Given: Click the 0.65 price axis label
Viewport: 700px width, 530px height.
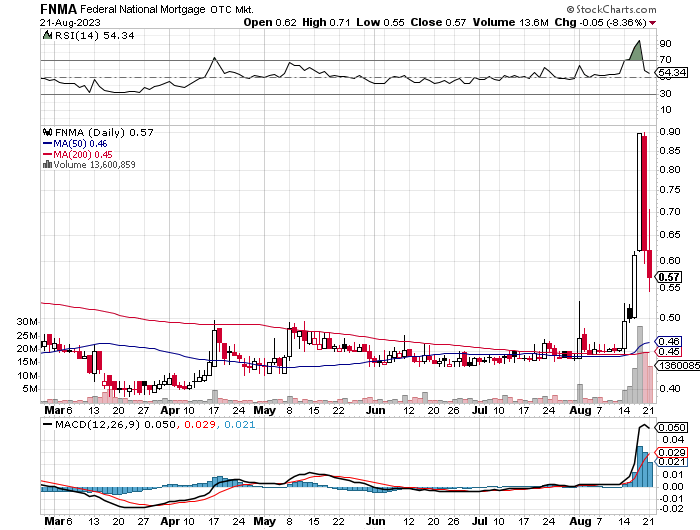Looking at the screenshot, I should tap(670, 235).
